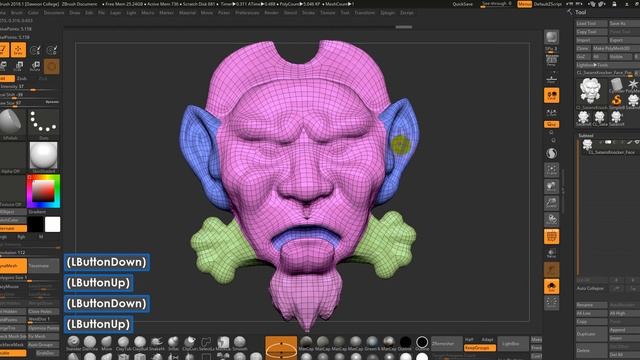Click the Load Tool button
Viewport: 640px width, 360px height.
(x=592, y=24)
